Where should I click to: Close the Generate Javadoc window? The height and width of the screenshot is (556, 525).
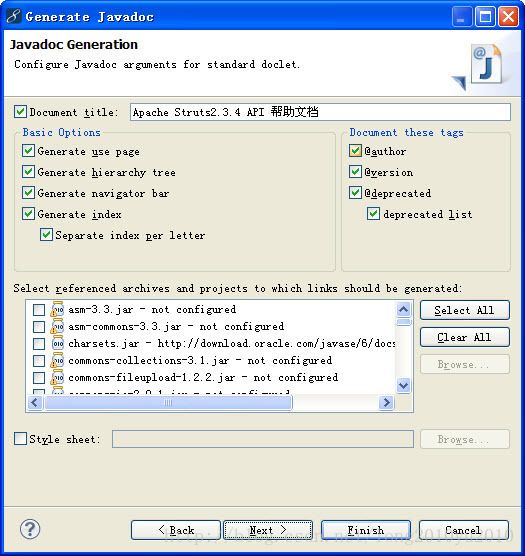click(x=508, y=16)
